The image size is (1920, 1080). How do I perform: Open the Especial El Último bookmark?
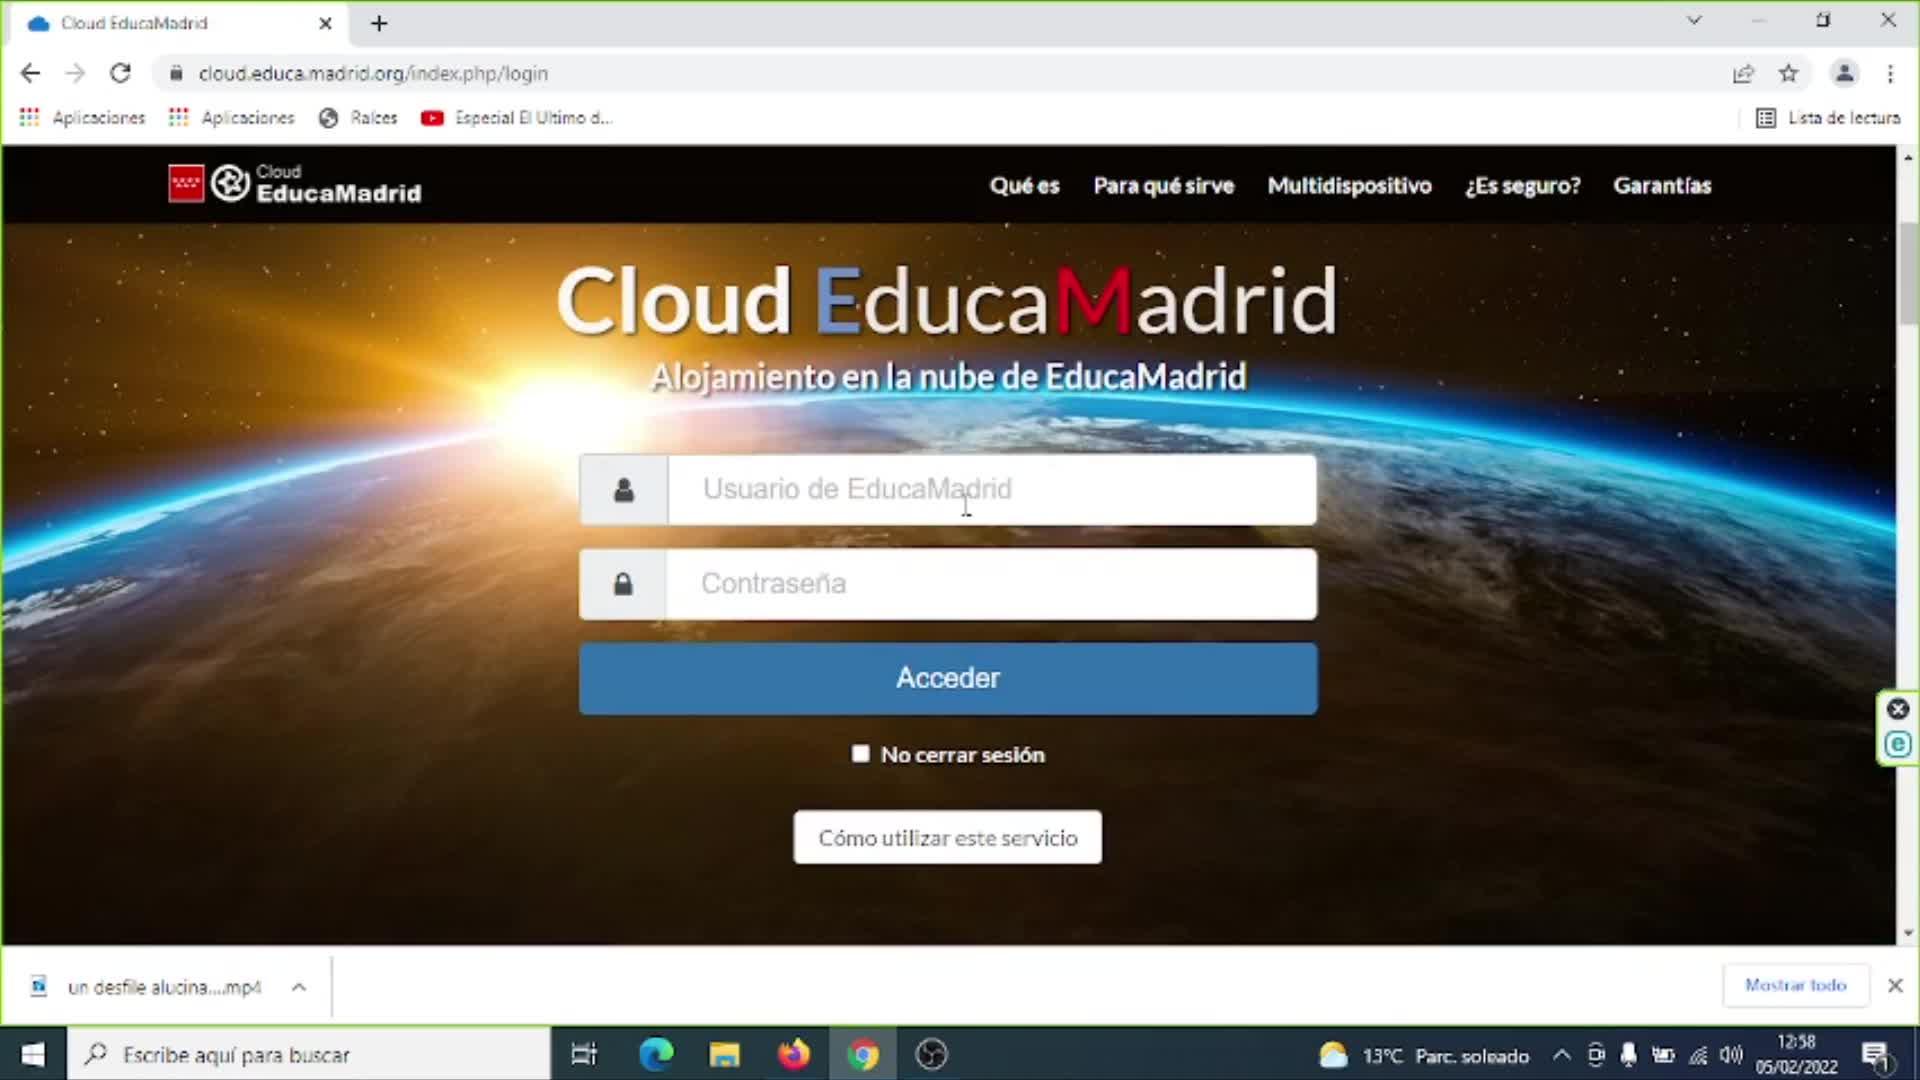517,118
